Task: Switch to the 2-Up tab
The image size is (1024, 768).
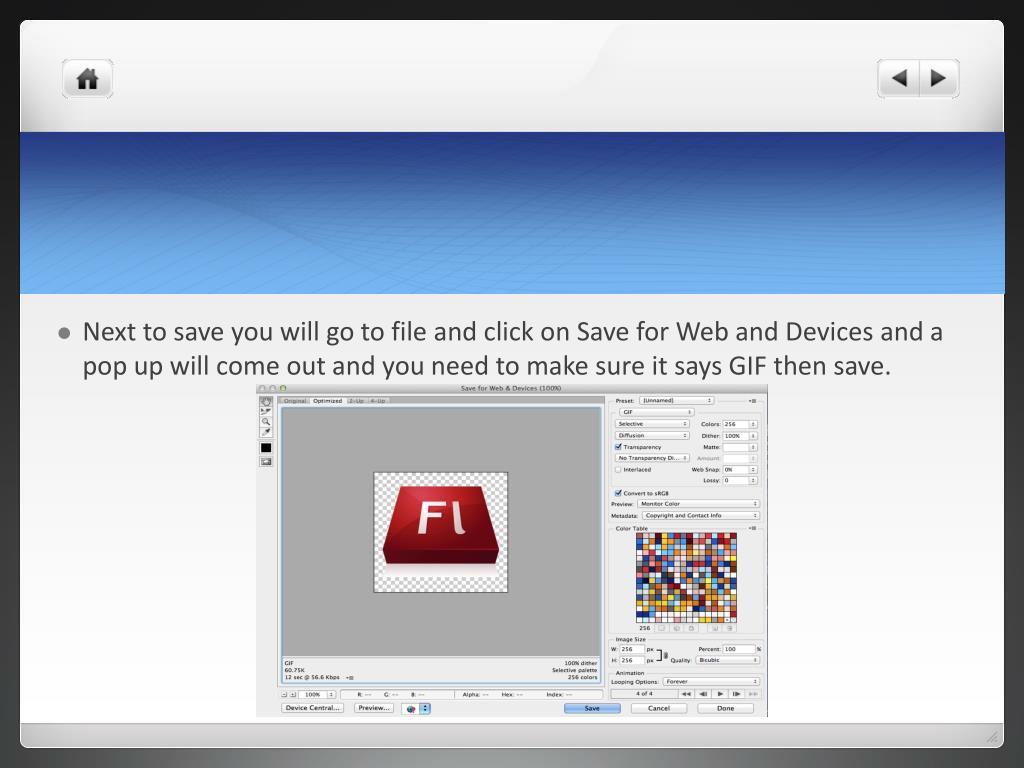Action: click(356, 401)
